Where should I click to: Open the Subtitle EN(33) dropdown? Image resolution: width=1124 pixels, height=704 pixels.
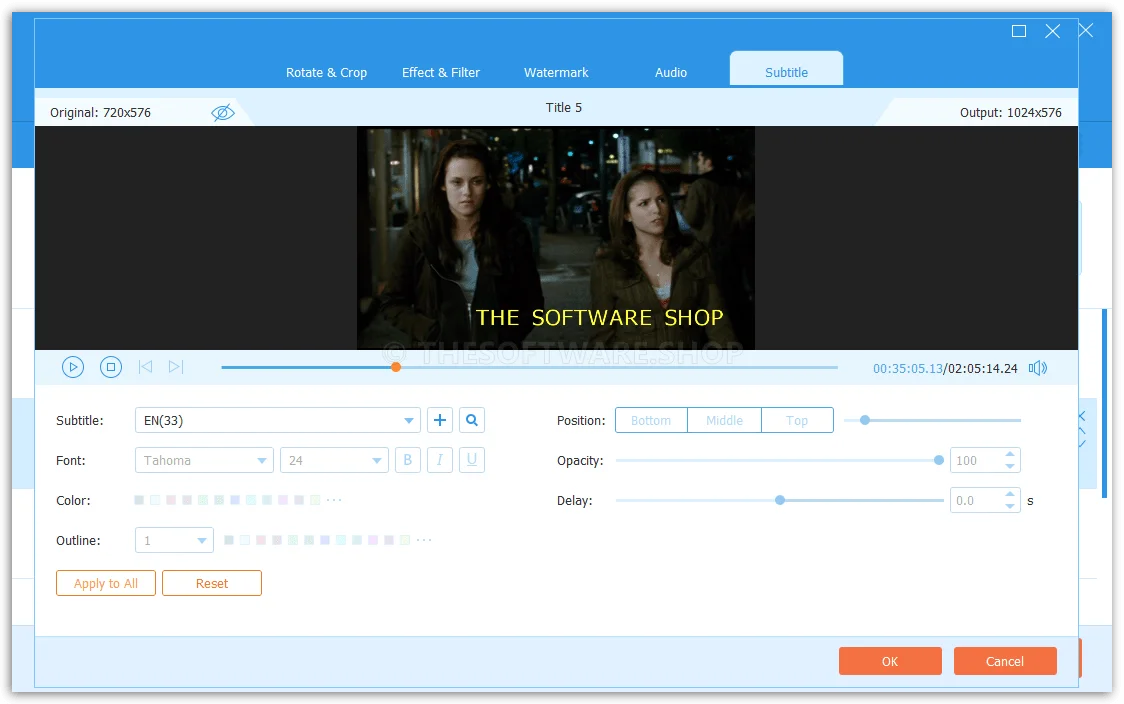277,420
